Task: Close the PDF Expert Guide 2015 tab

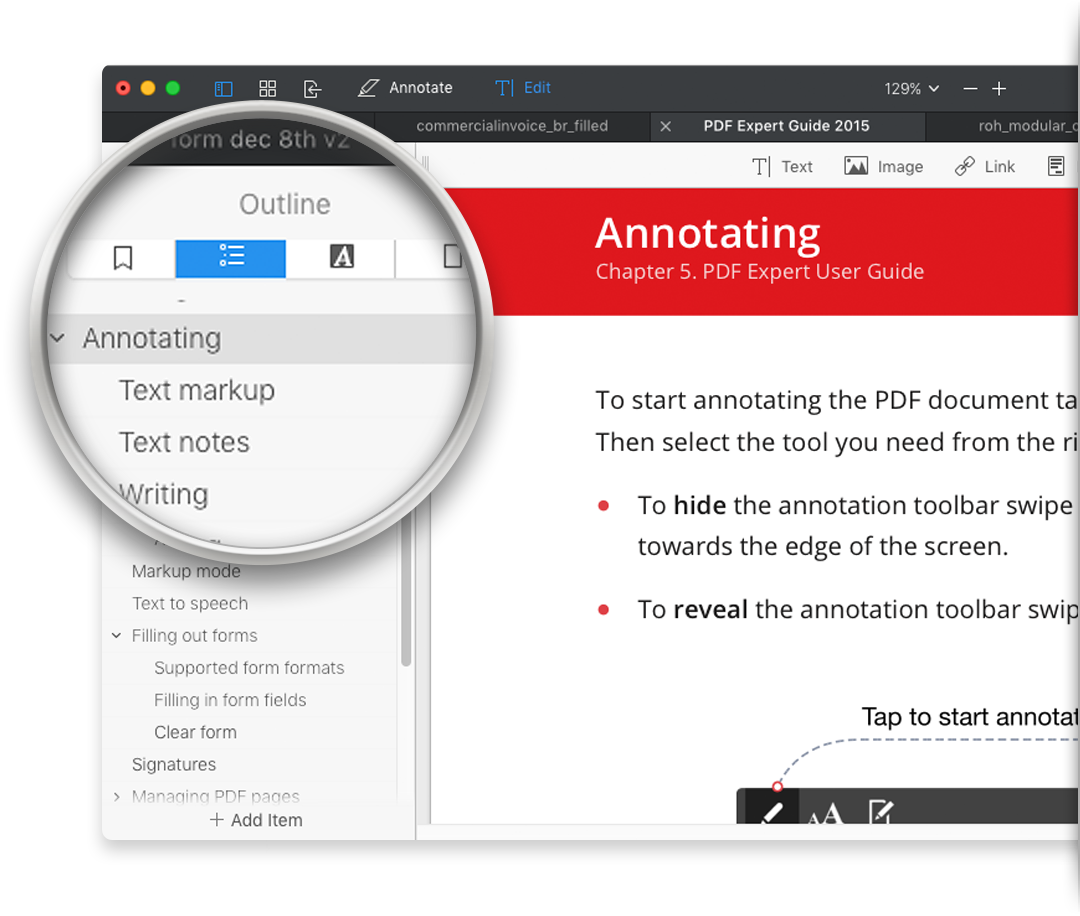Action: [665, 127]
